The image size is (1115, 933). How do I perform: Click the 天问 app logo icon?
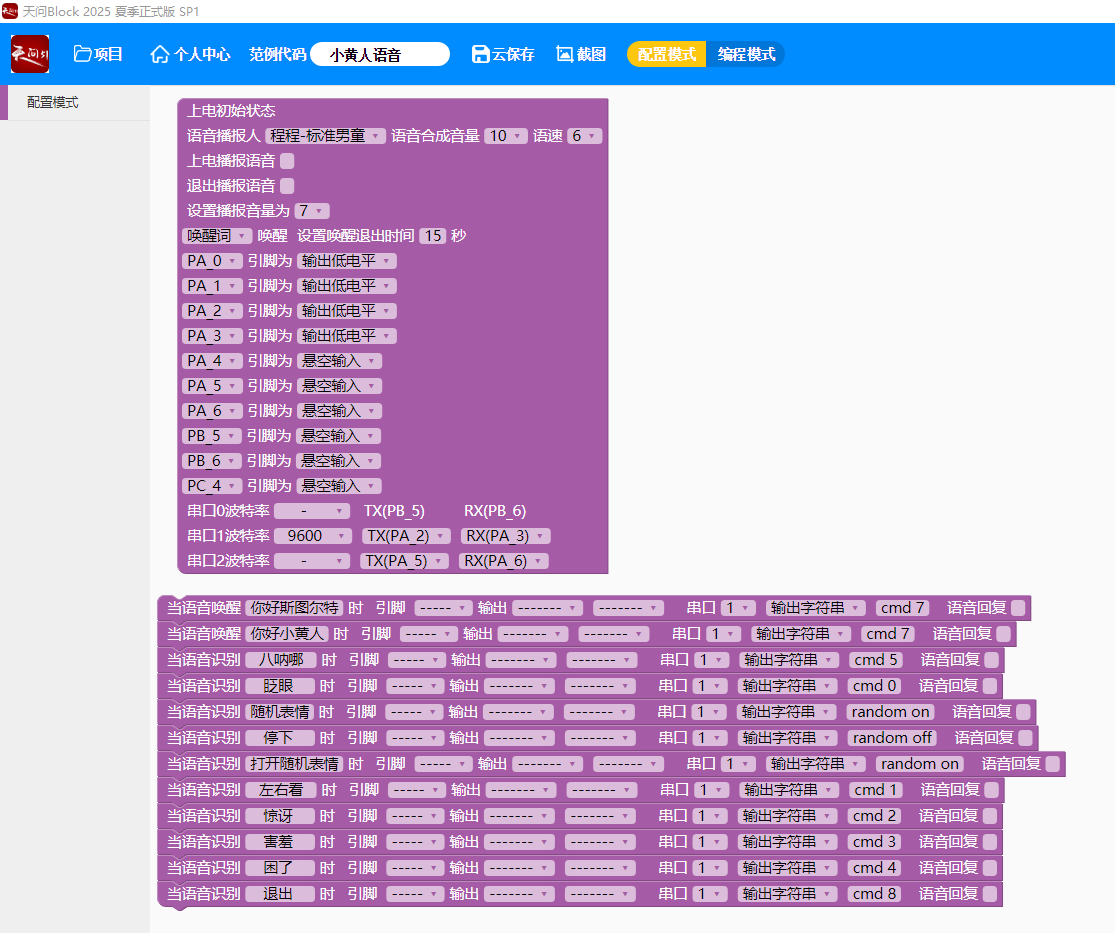[30, 54]
